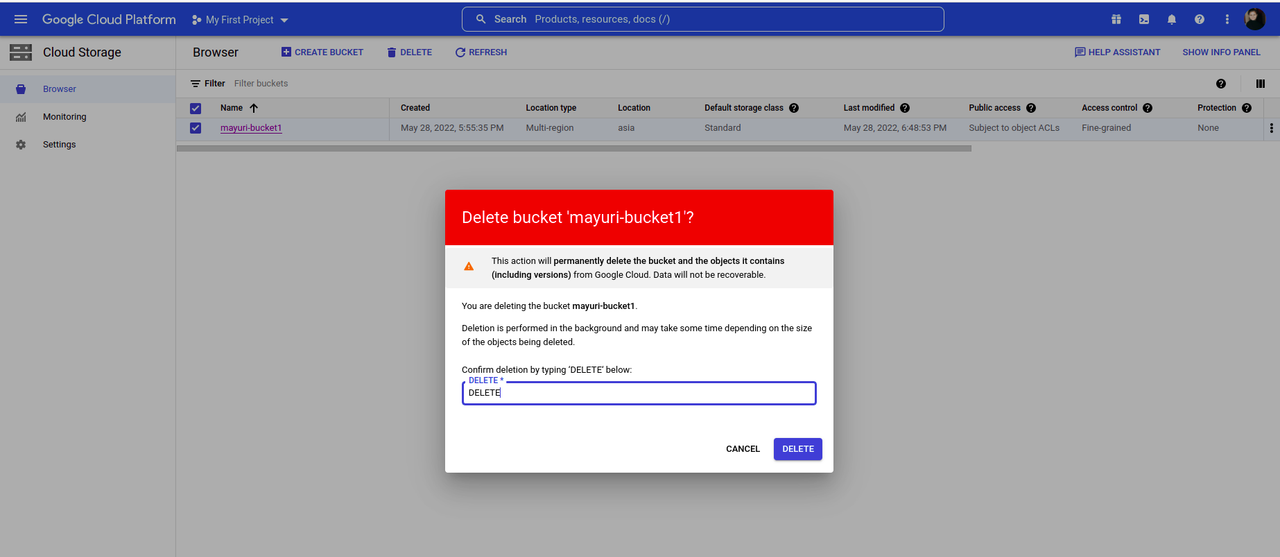
Task: Toggle the mayuri-bucket1 row checkbox
Action: (x=195, y=128)
